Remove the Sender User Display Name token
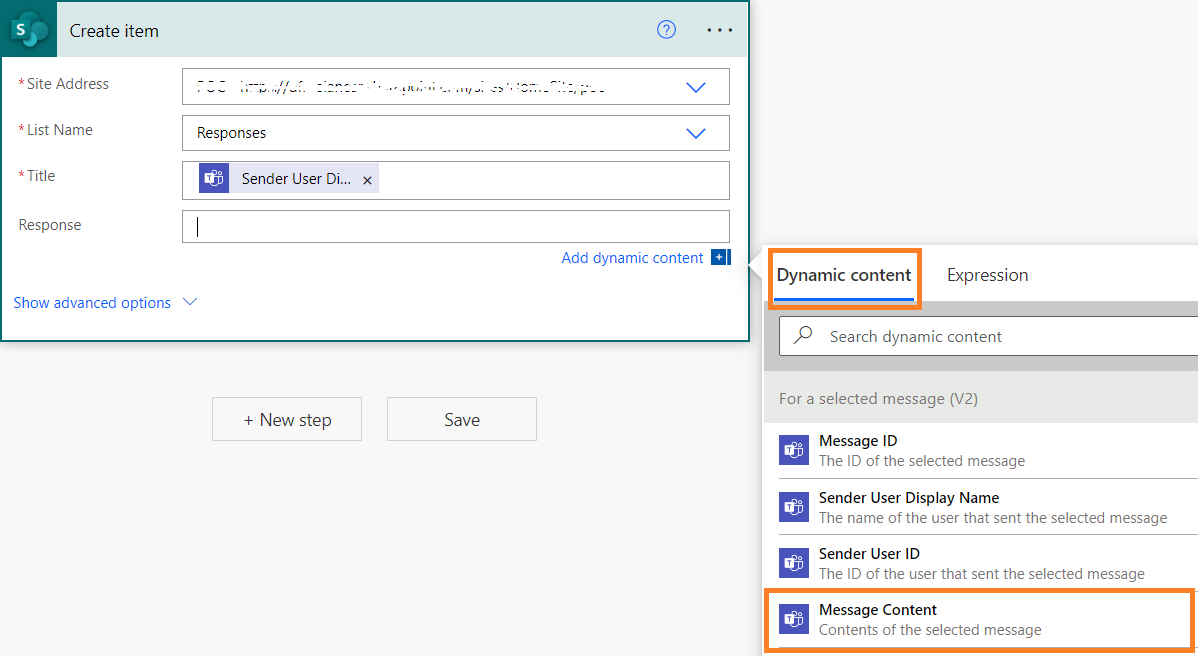This screenshot has height=656, width=1198. point(367,180)
